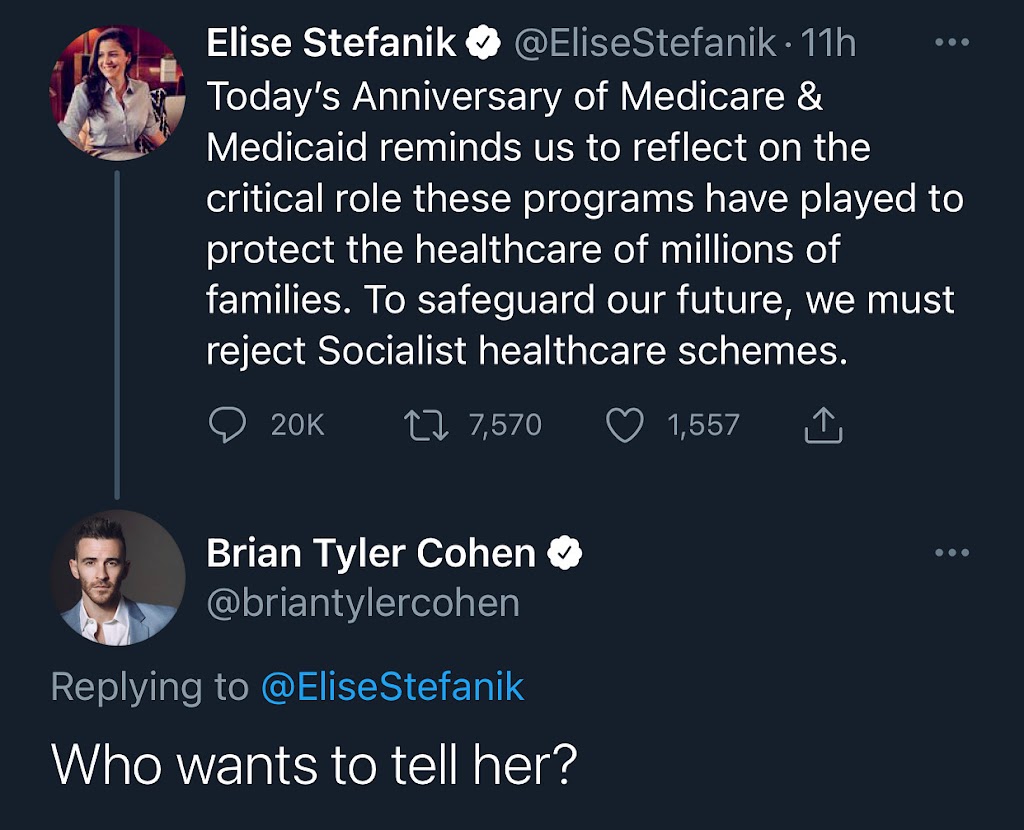Open the more options menu on Brian Tyler Cohen's reply
The image size is (1024, 830).
(951, 552)
